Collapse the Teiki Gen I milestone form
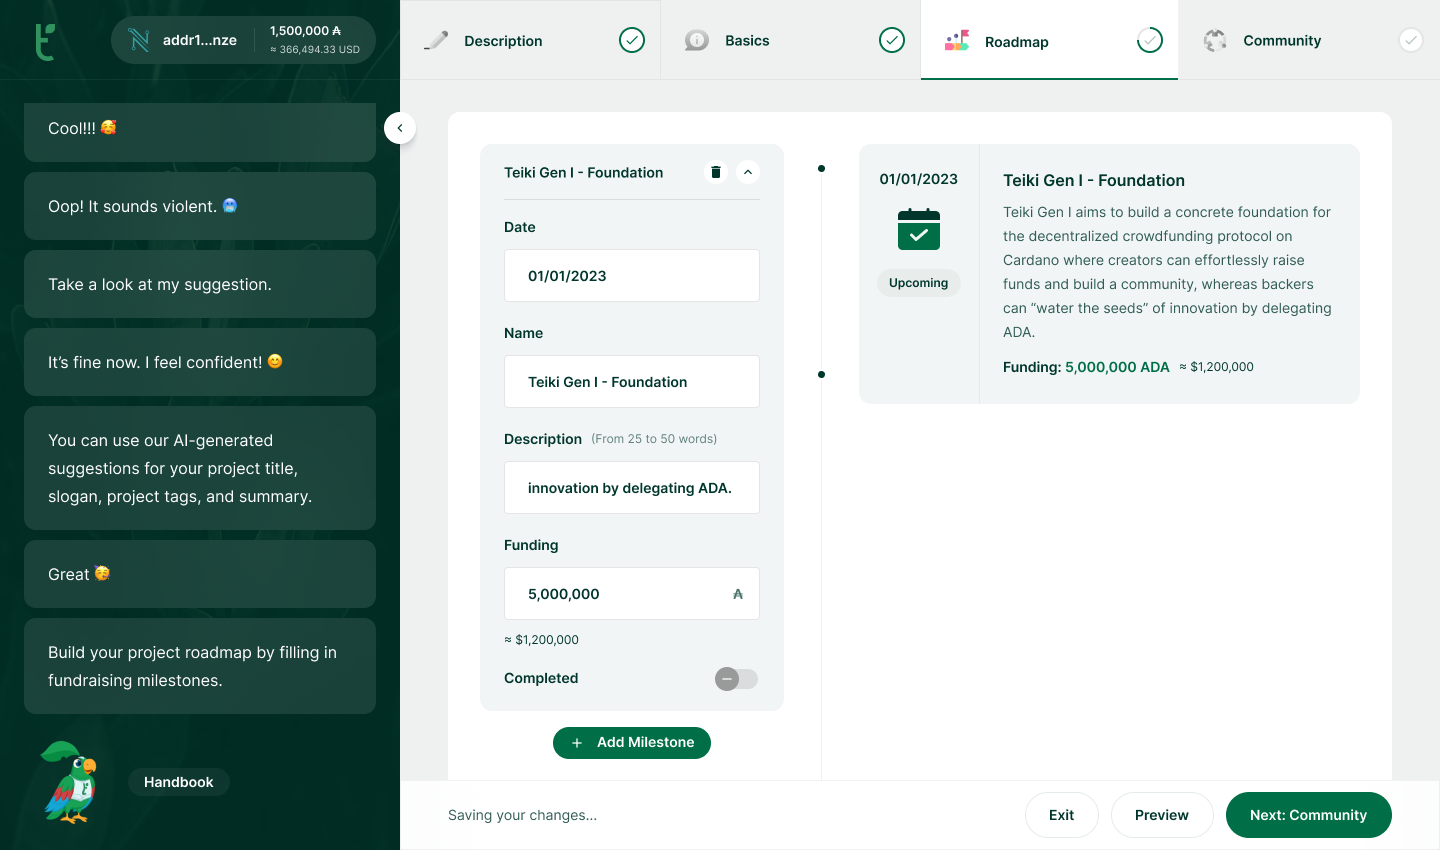 point(748,172)
